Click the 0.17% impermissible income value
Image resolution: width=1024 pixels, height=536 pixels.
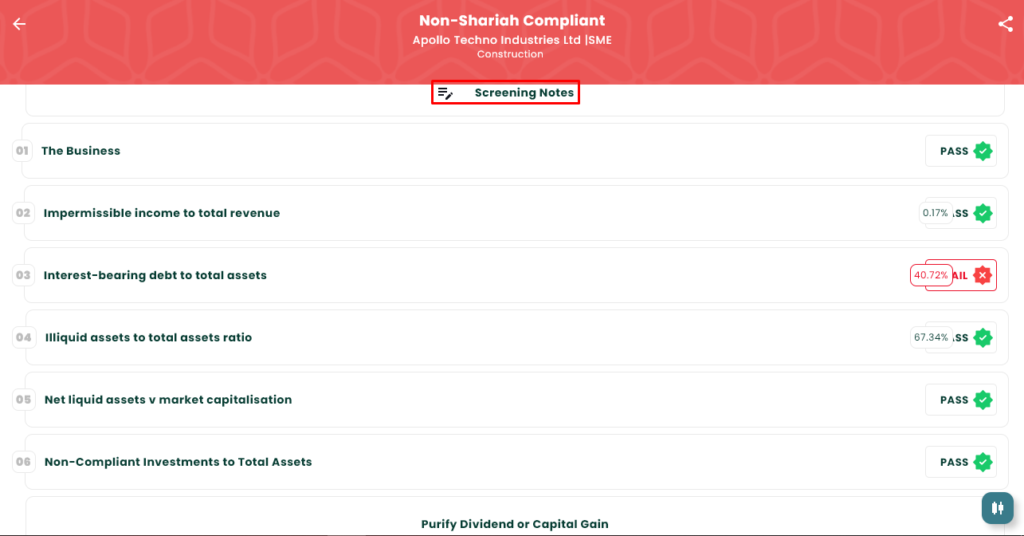pos(935,213)
